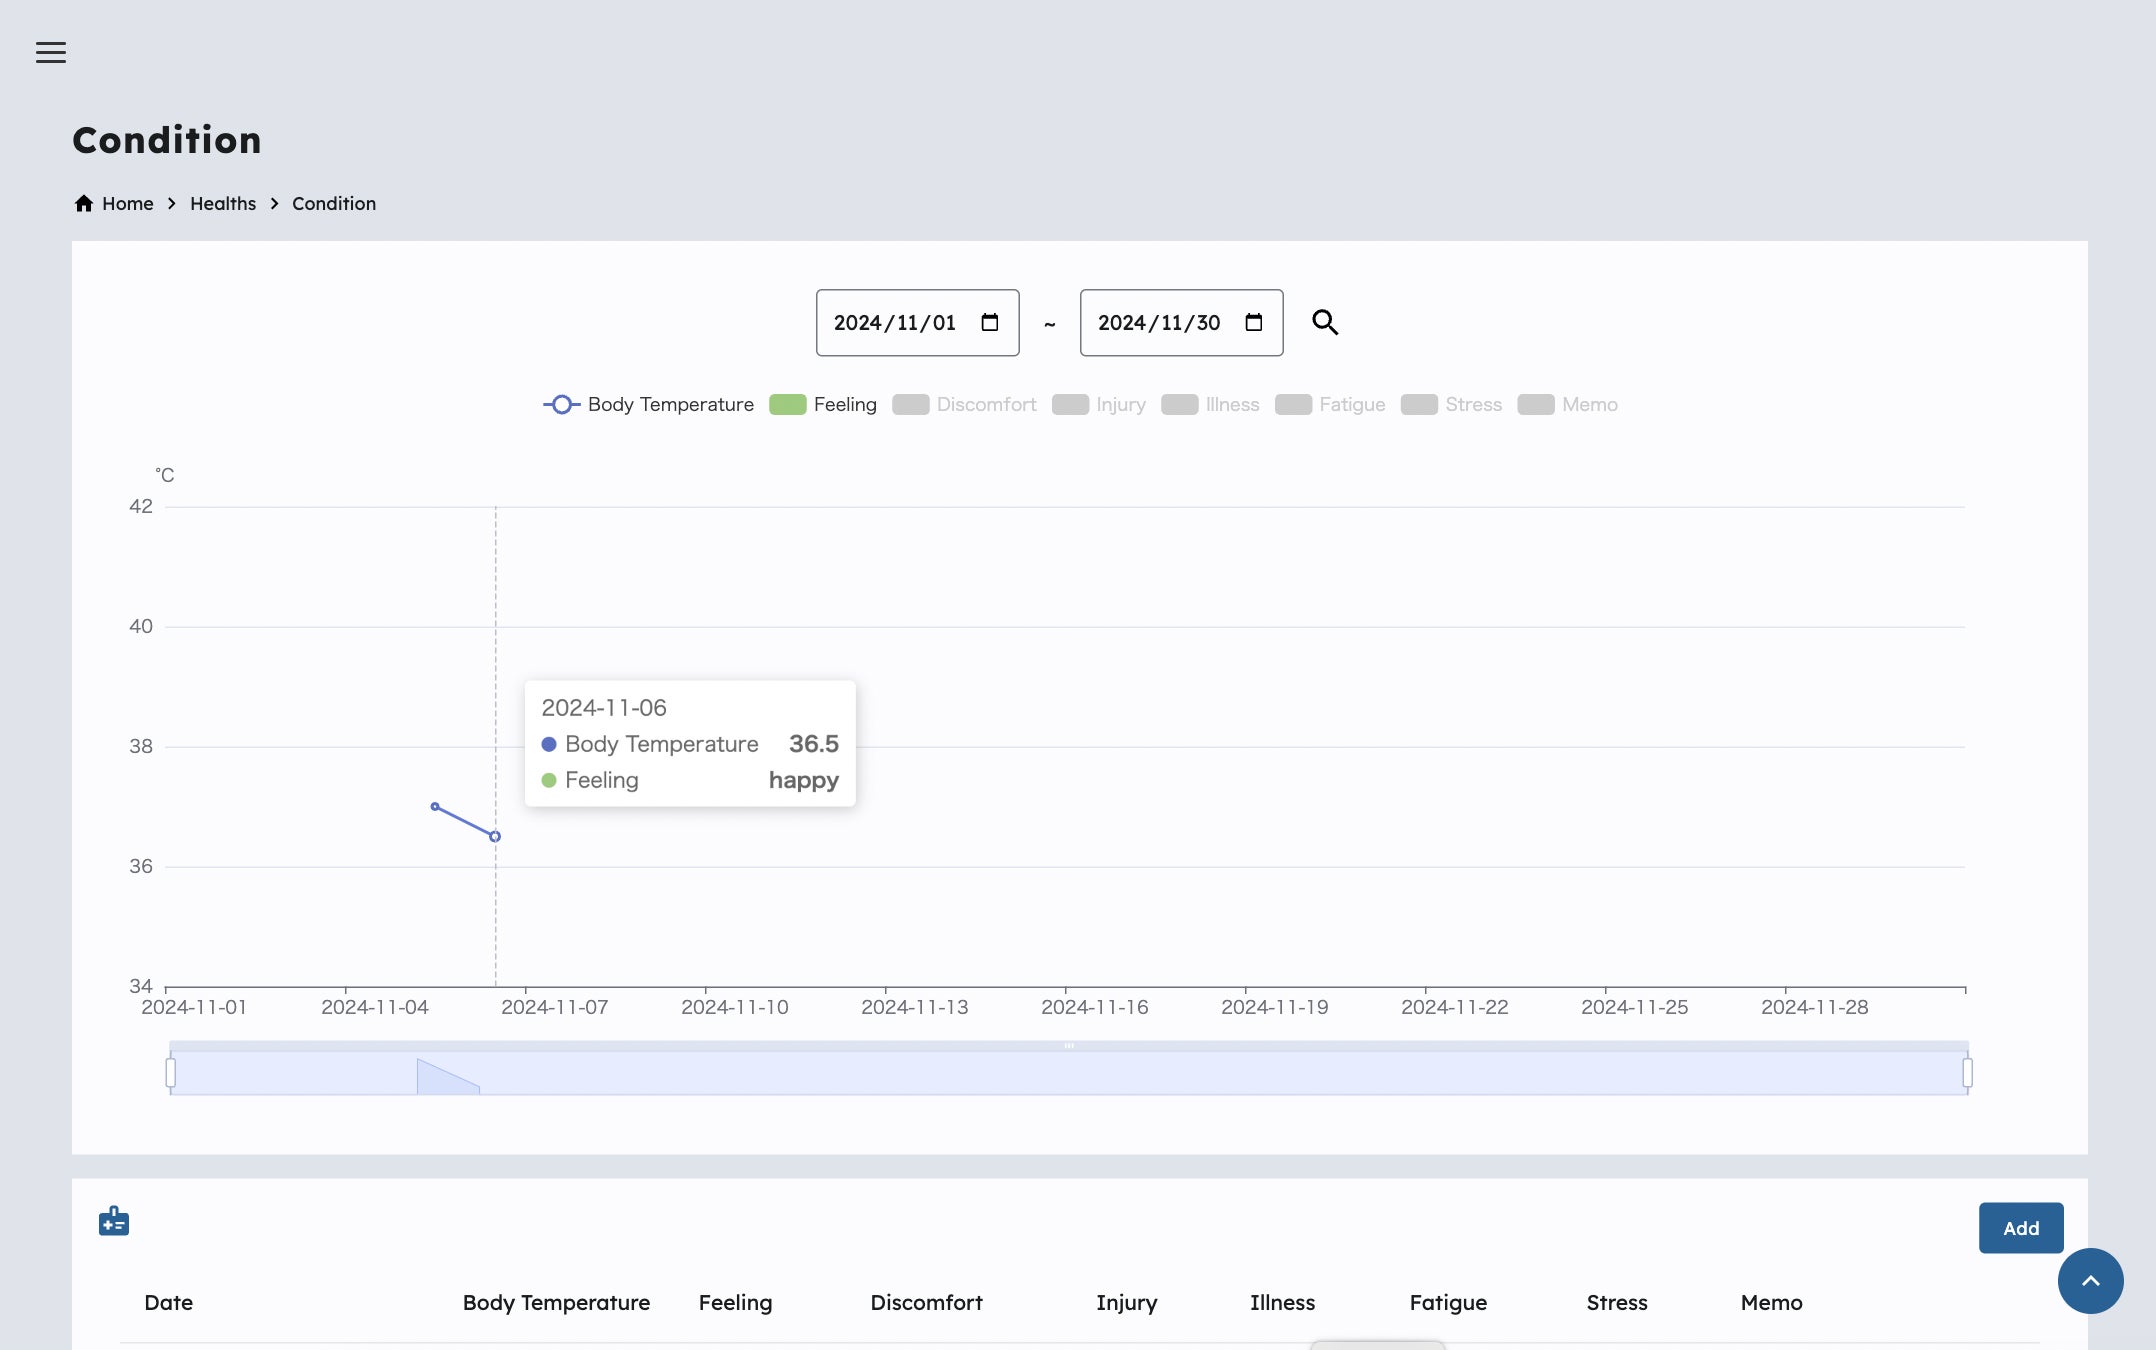Enable Discomfort series in legend
2156x1350 pixels.
coord(964,404)
